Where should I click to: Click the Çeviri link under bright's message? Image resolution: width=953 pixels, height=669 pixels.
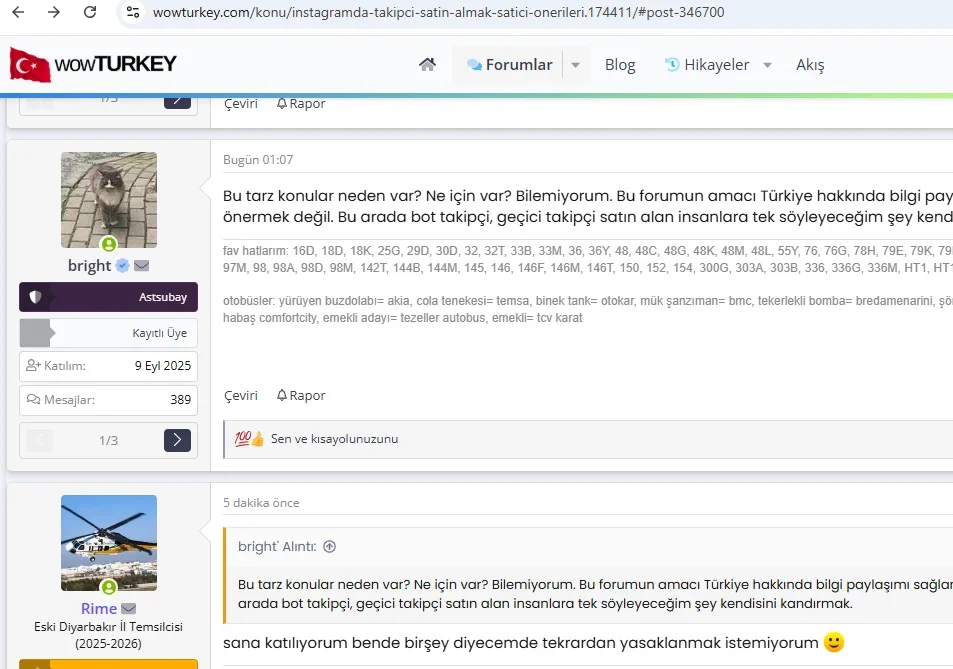240,395
